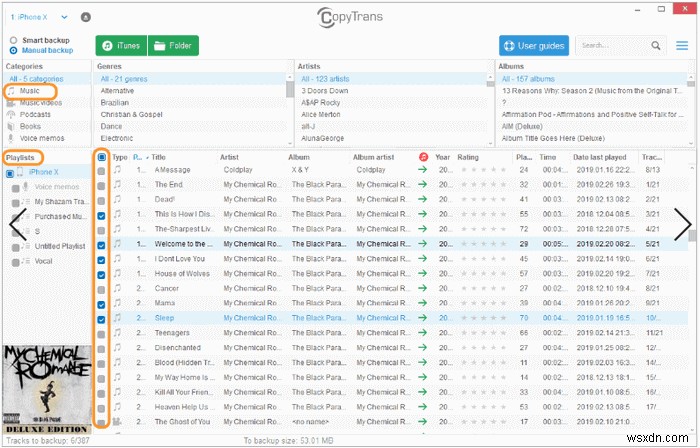The image size is (700, 448).
Task: Sort by the Time column header
Action: (547, 157)
